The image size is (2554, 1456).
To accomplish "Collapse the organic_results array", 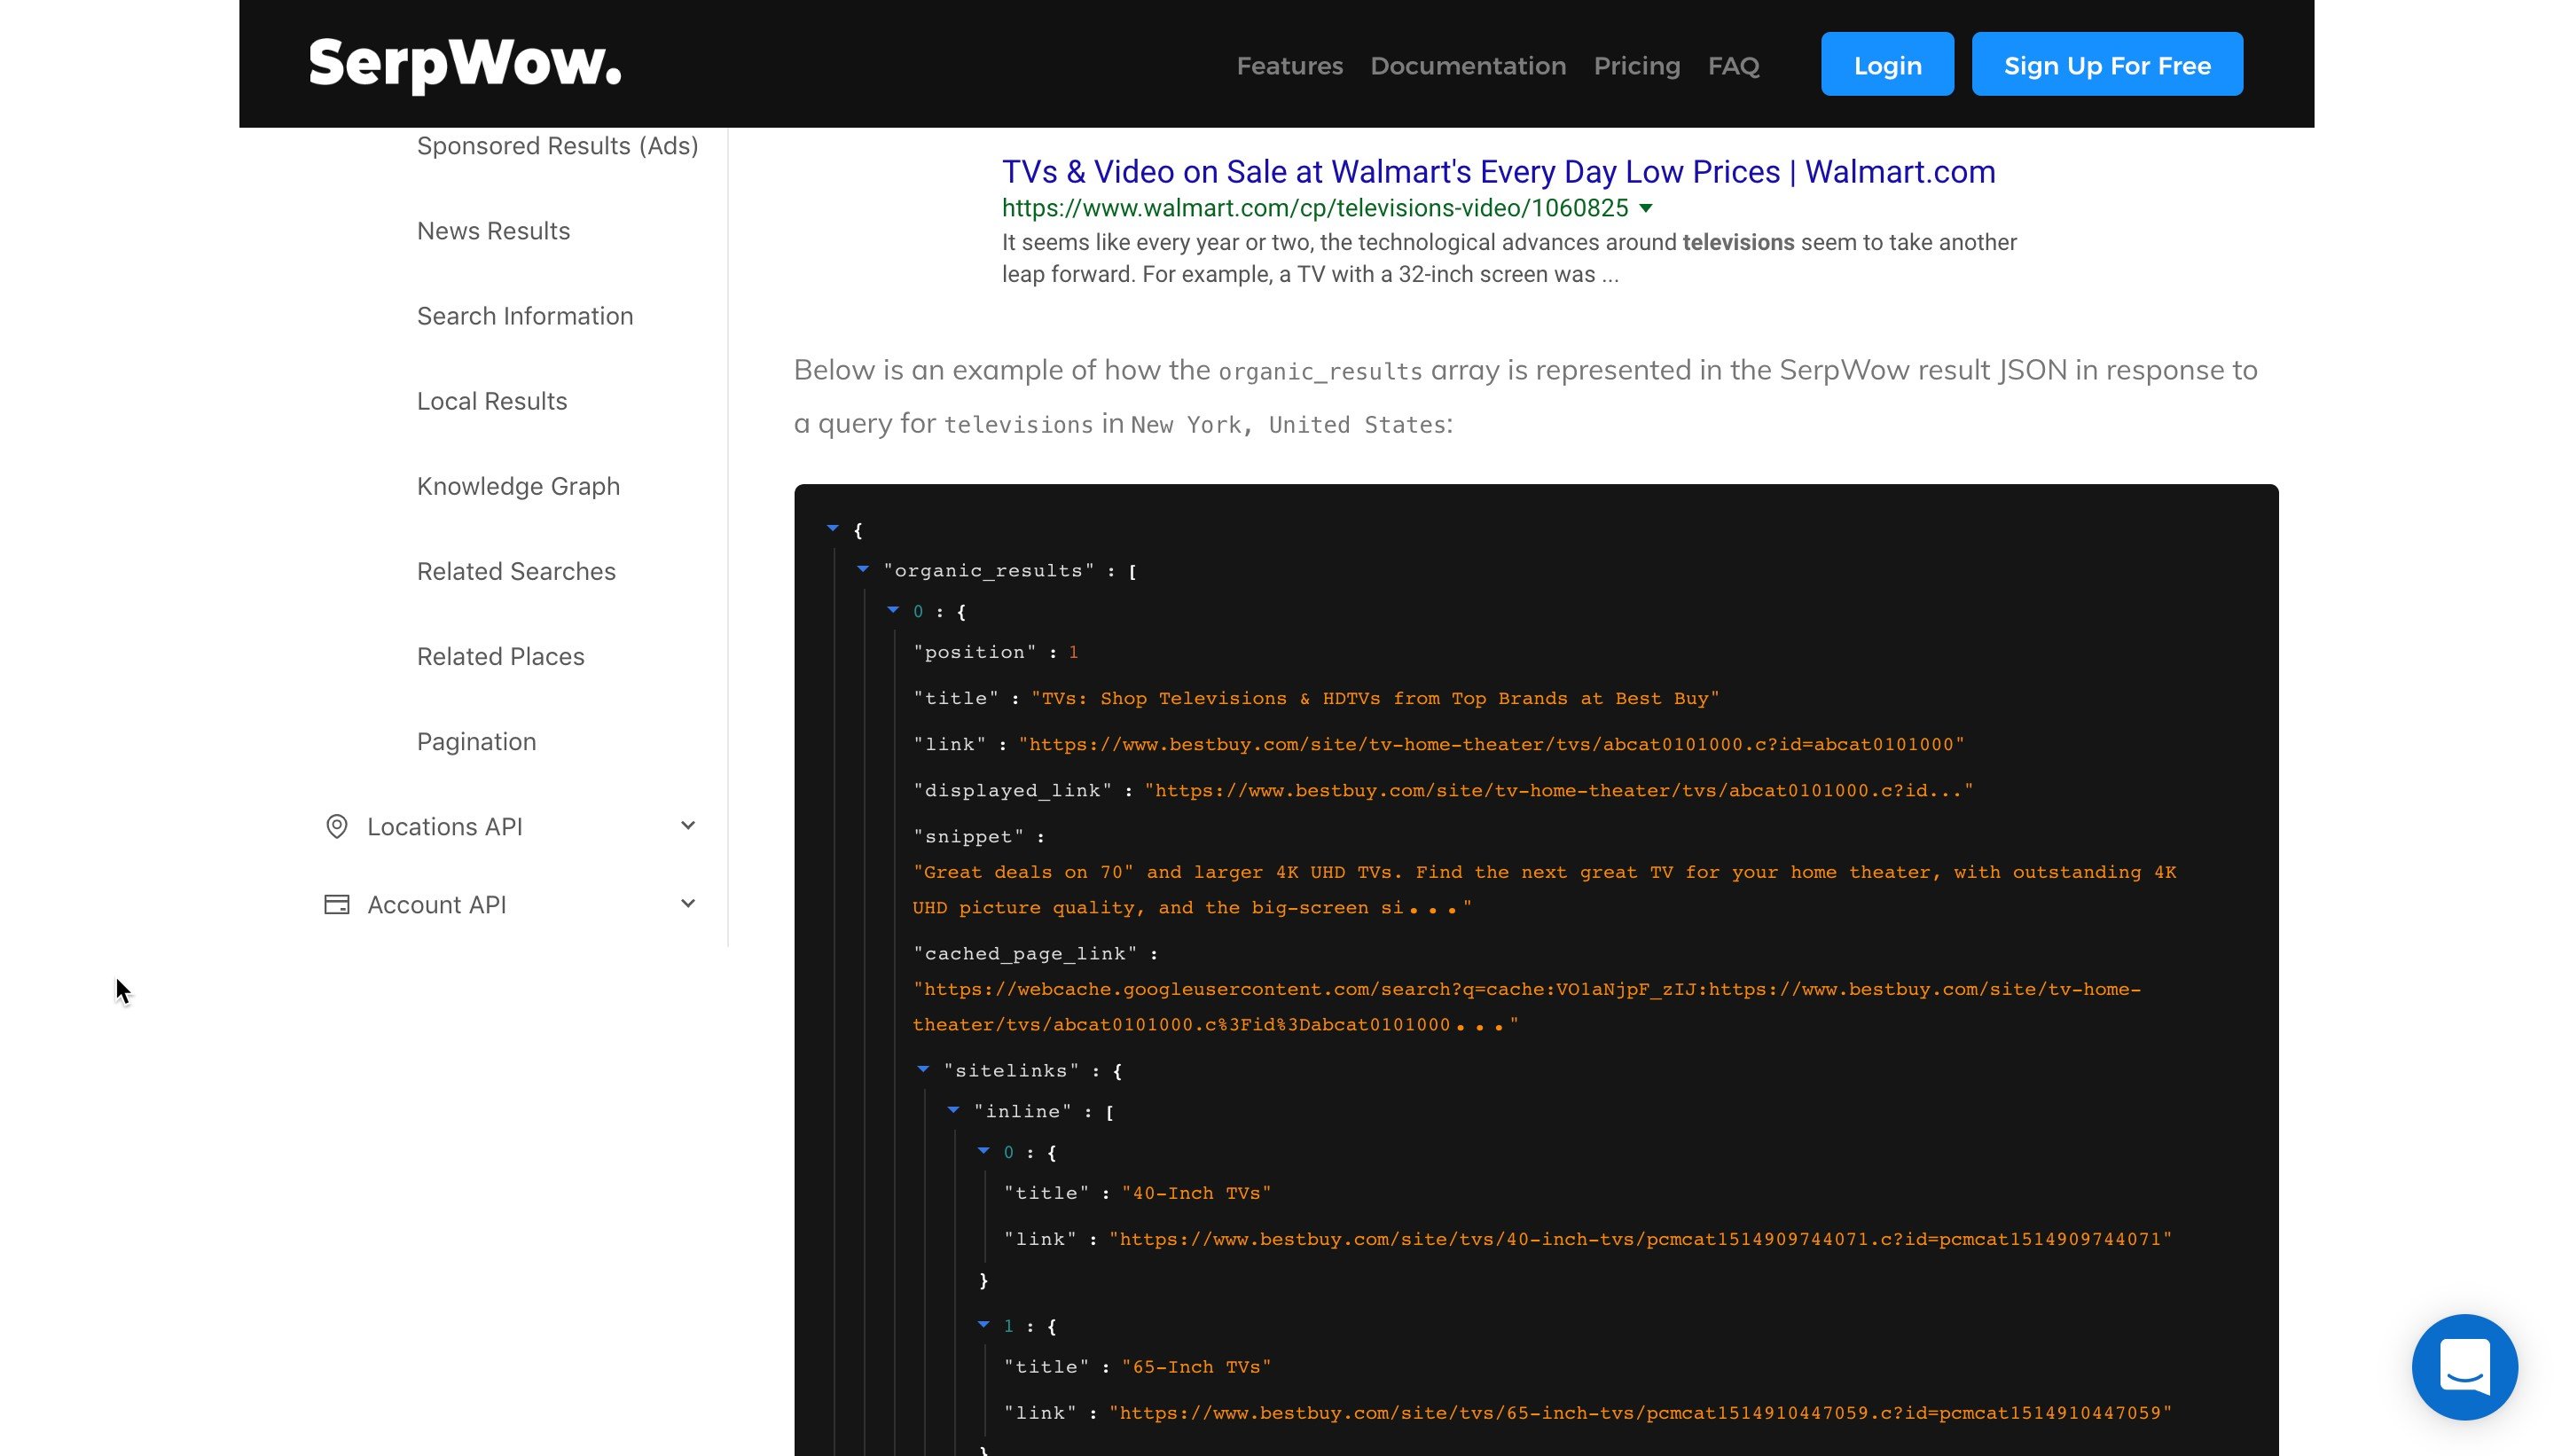I will point(863,569).
